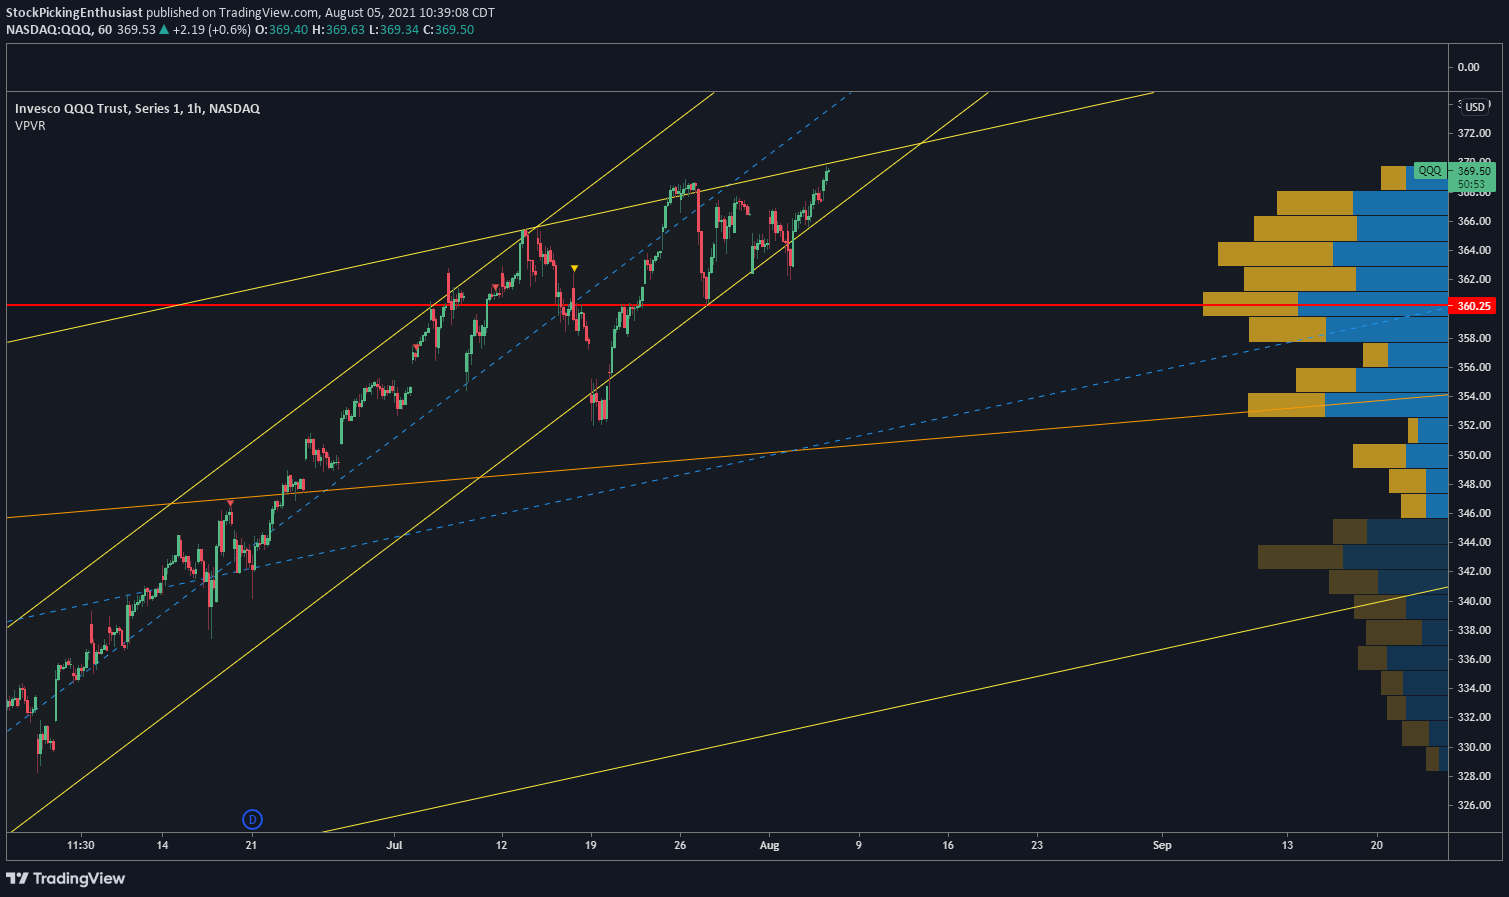Click the 338.00 price axis label

point(1474,630)
